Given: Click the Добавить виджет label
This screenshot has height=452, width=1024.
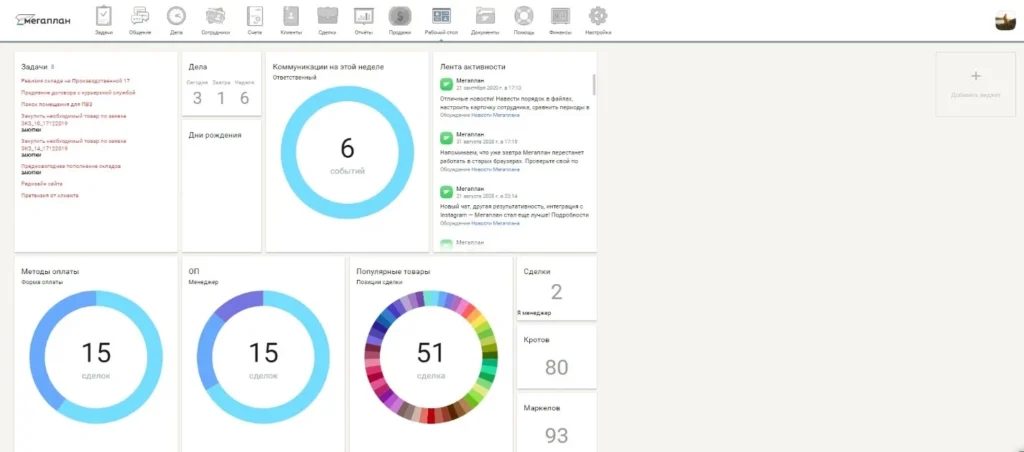Looking at the screenshot, I should pyautogui.click(x=976, y=95).
